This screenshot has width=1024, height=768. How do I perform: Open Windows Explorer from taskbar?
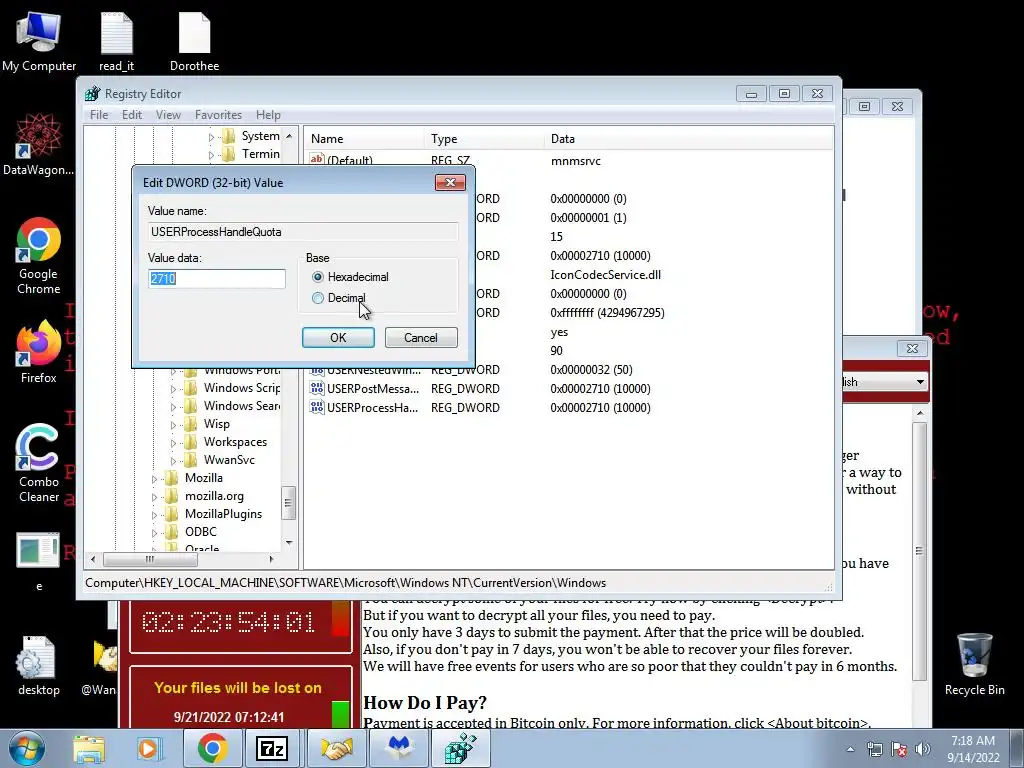89,748
